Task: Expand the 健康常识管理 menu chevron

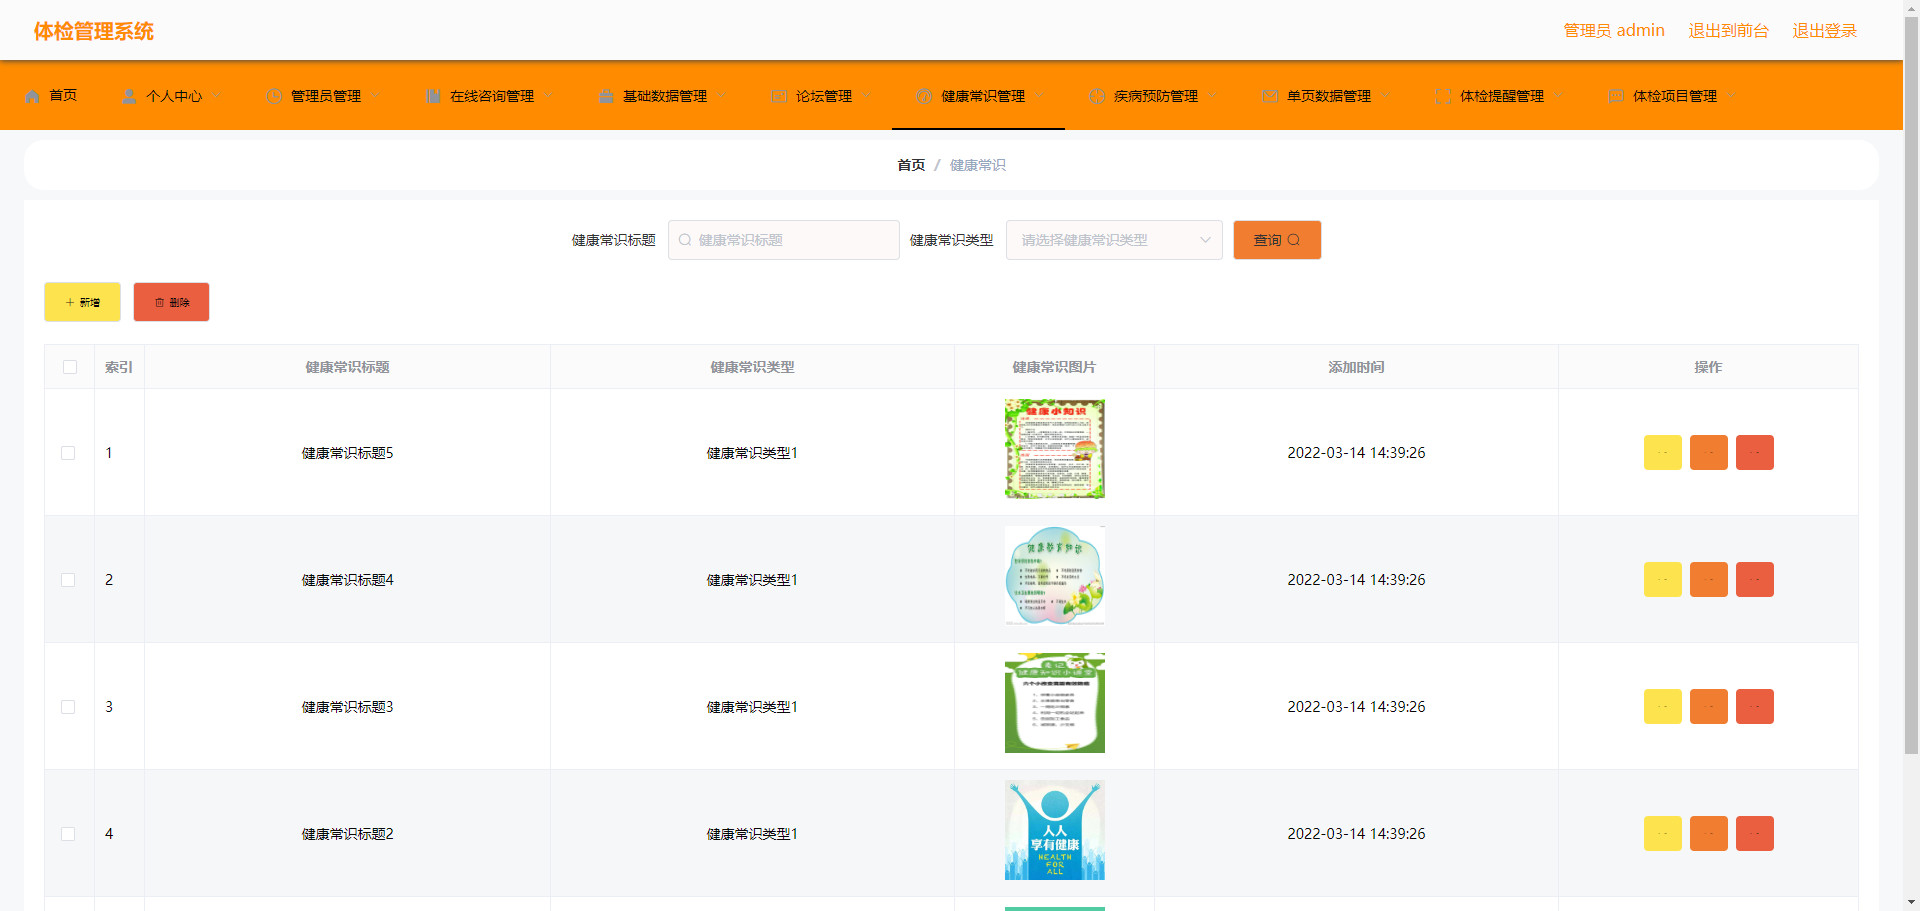Action: click(x=1039, y=96)
